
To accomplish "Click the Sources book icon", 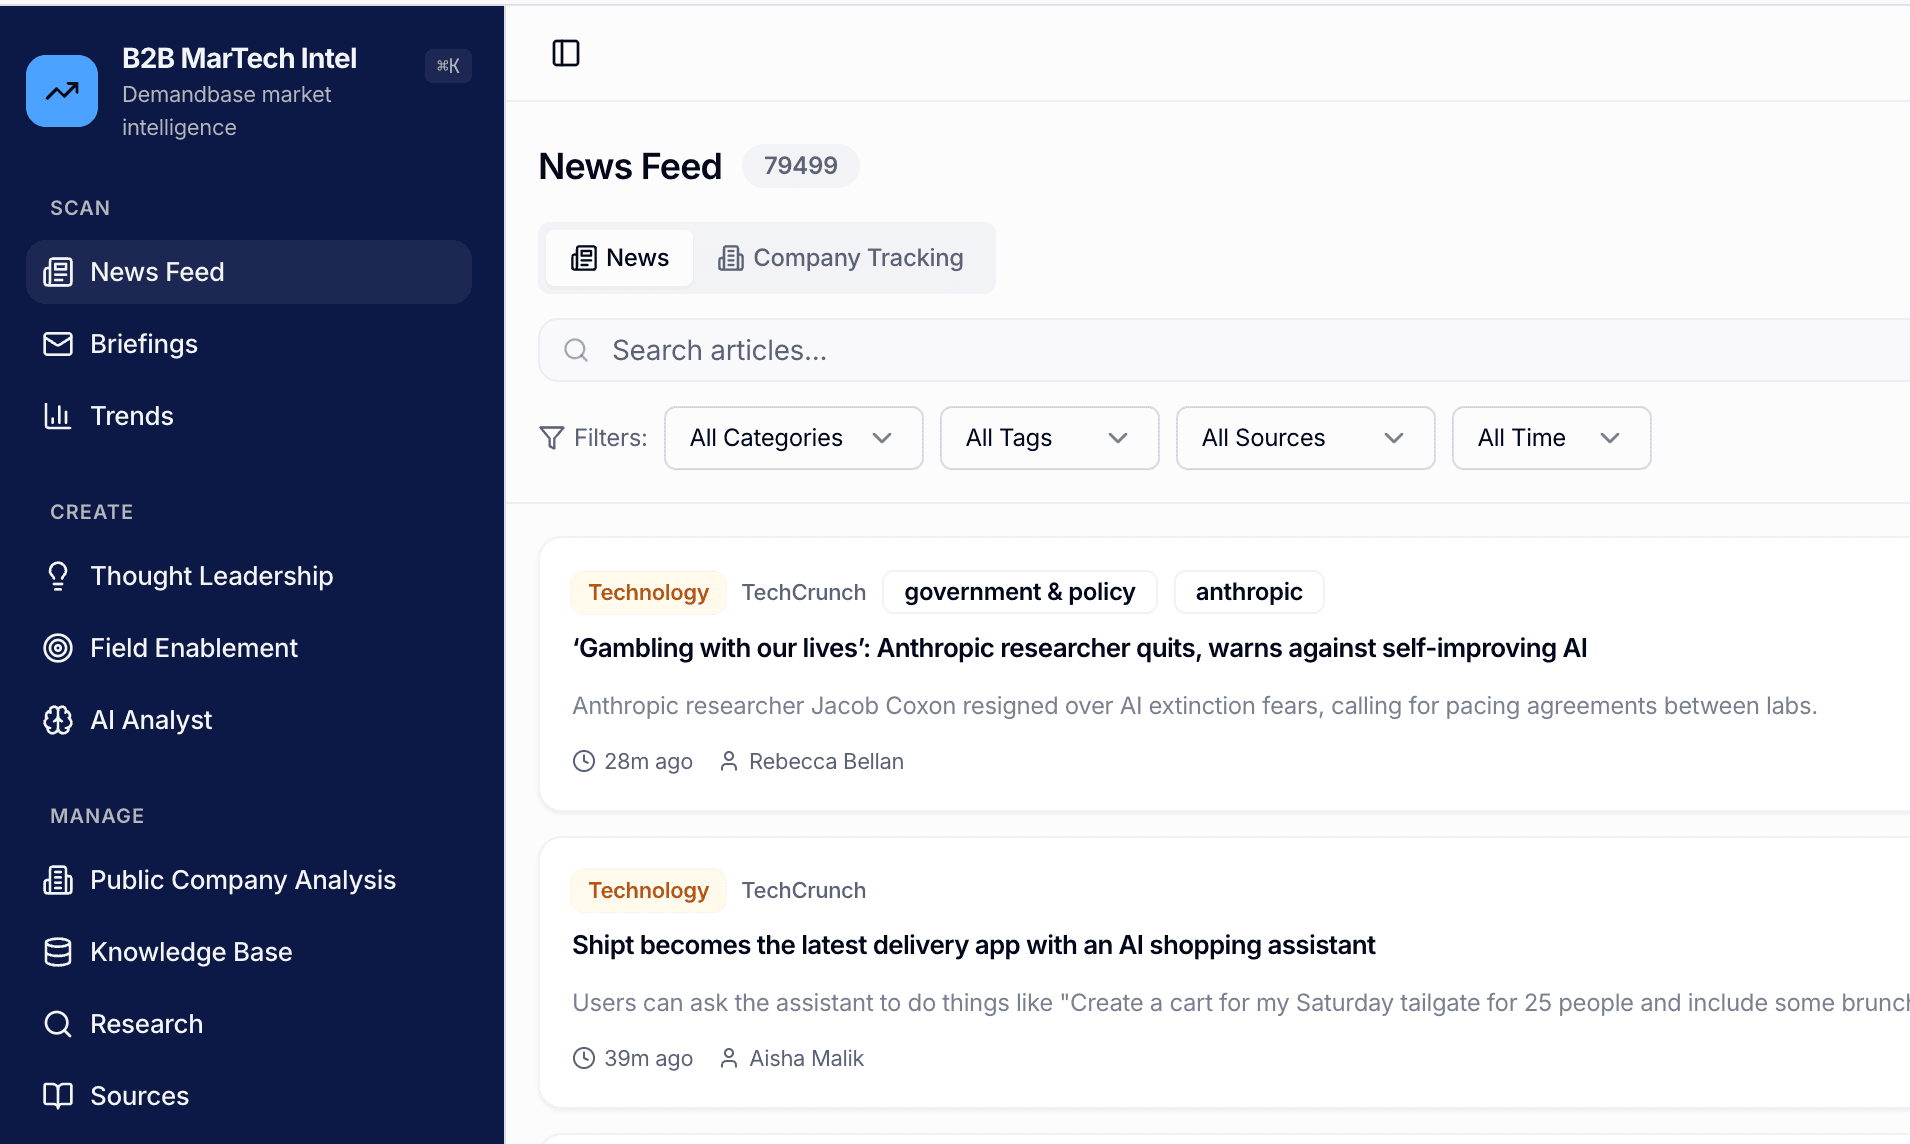I will pos(58,1096).
